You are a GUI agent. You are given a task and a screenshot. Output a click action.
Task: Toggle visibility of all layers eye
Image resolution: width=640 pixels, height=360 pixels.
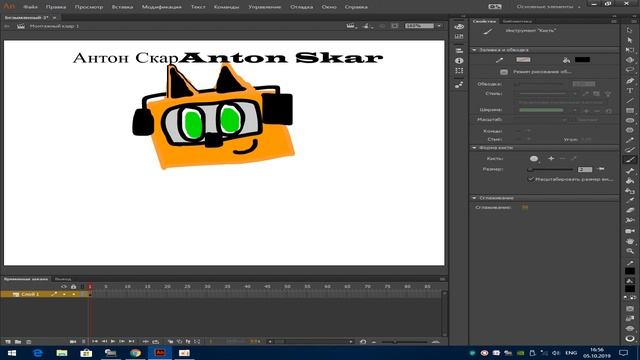pyautogui.click(x=64, y=287)
